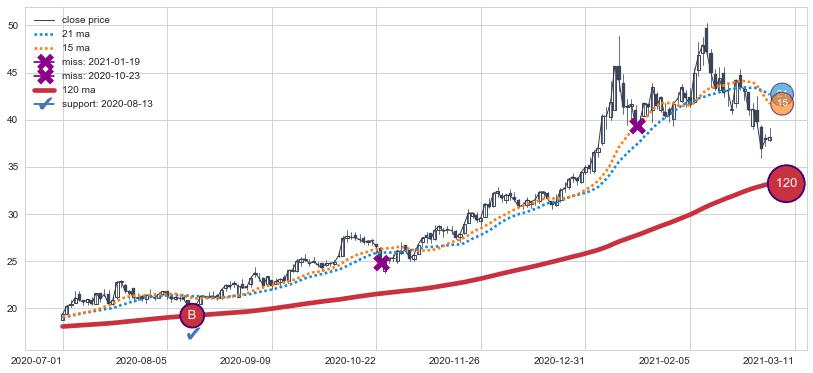Select the '21 ma' legend label
Screen dimensions: 813x373
[72, 34]
